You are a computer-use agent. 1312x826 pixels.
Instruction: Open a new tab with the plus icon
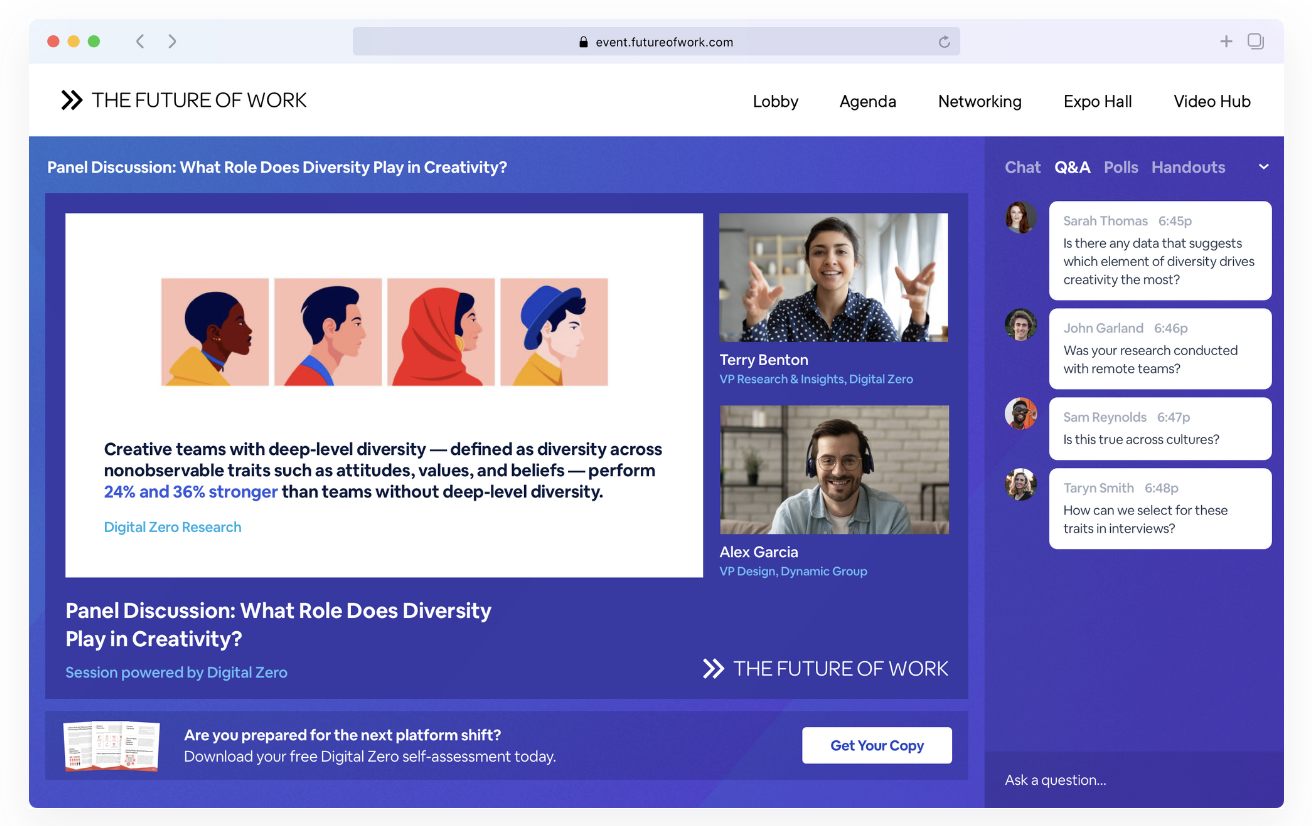pos(1226,41)
